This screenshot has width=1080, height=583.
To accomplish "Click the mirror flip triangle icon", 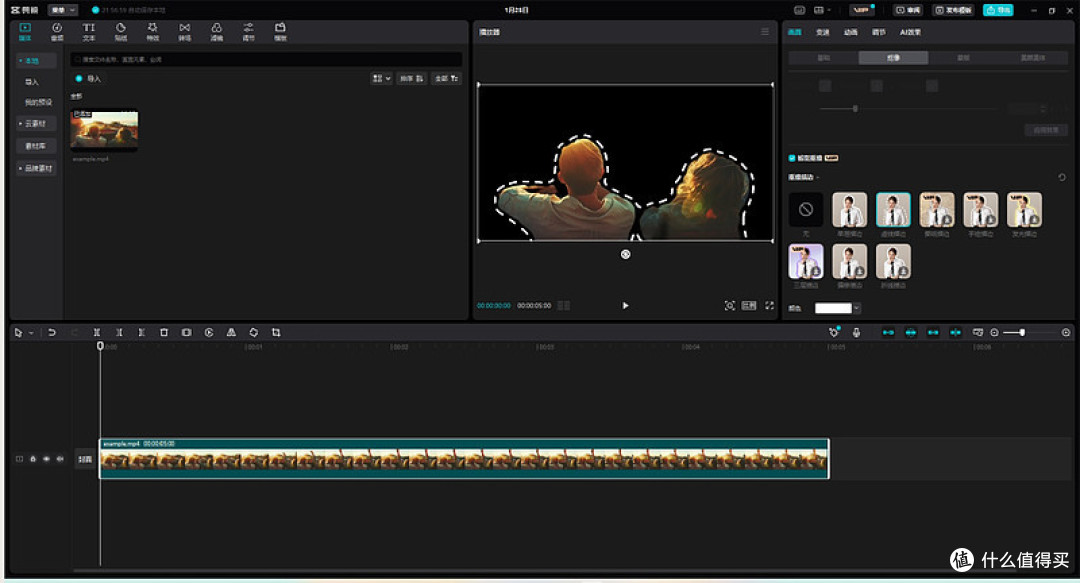I will 231,332.
